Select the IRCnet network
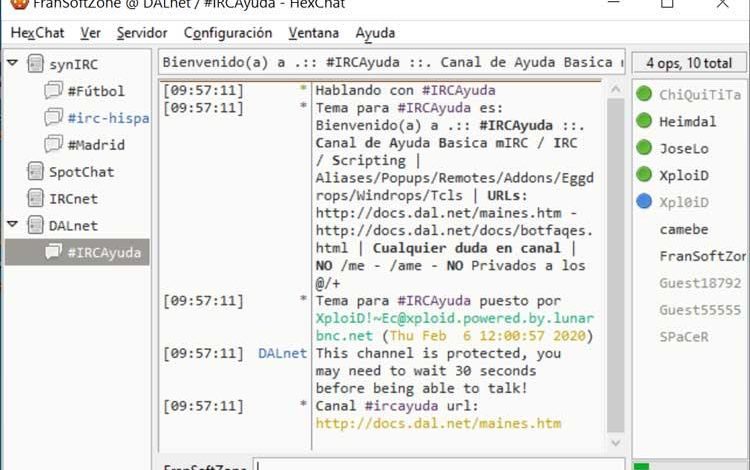750x470 pixels. [73, 199]
